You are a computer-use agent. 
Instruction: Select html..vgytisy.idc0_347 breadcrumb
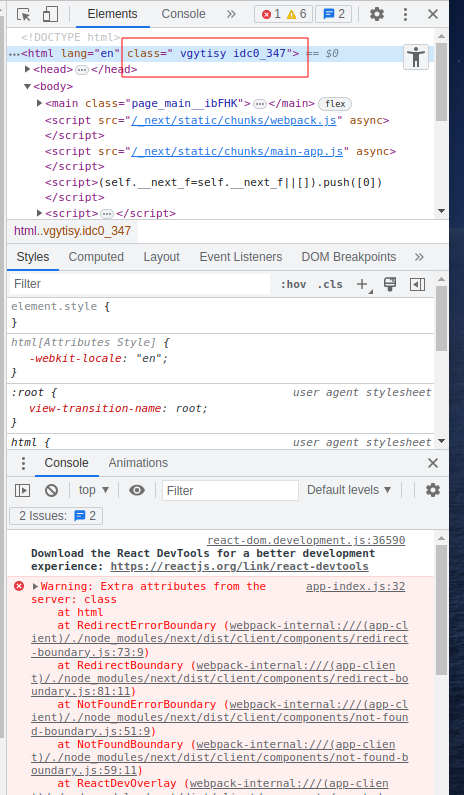click(72, 231)
